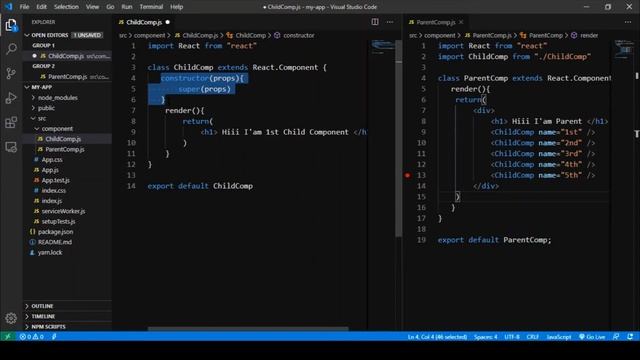Screen dimensions: 640x360
Task: Open the Selection menu
Action: coord(66,7)
